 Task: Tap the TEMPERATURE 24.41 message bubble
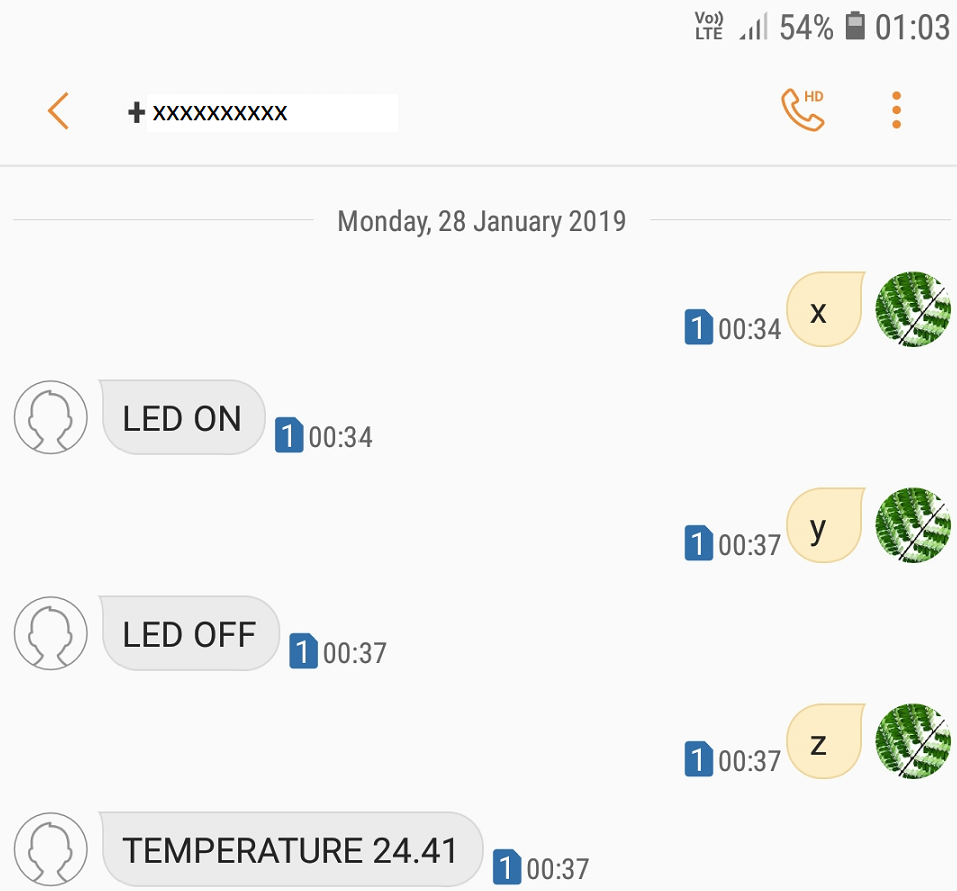[x=290, y=848]
